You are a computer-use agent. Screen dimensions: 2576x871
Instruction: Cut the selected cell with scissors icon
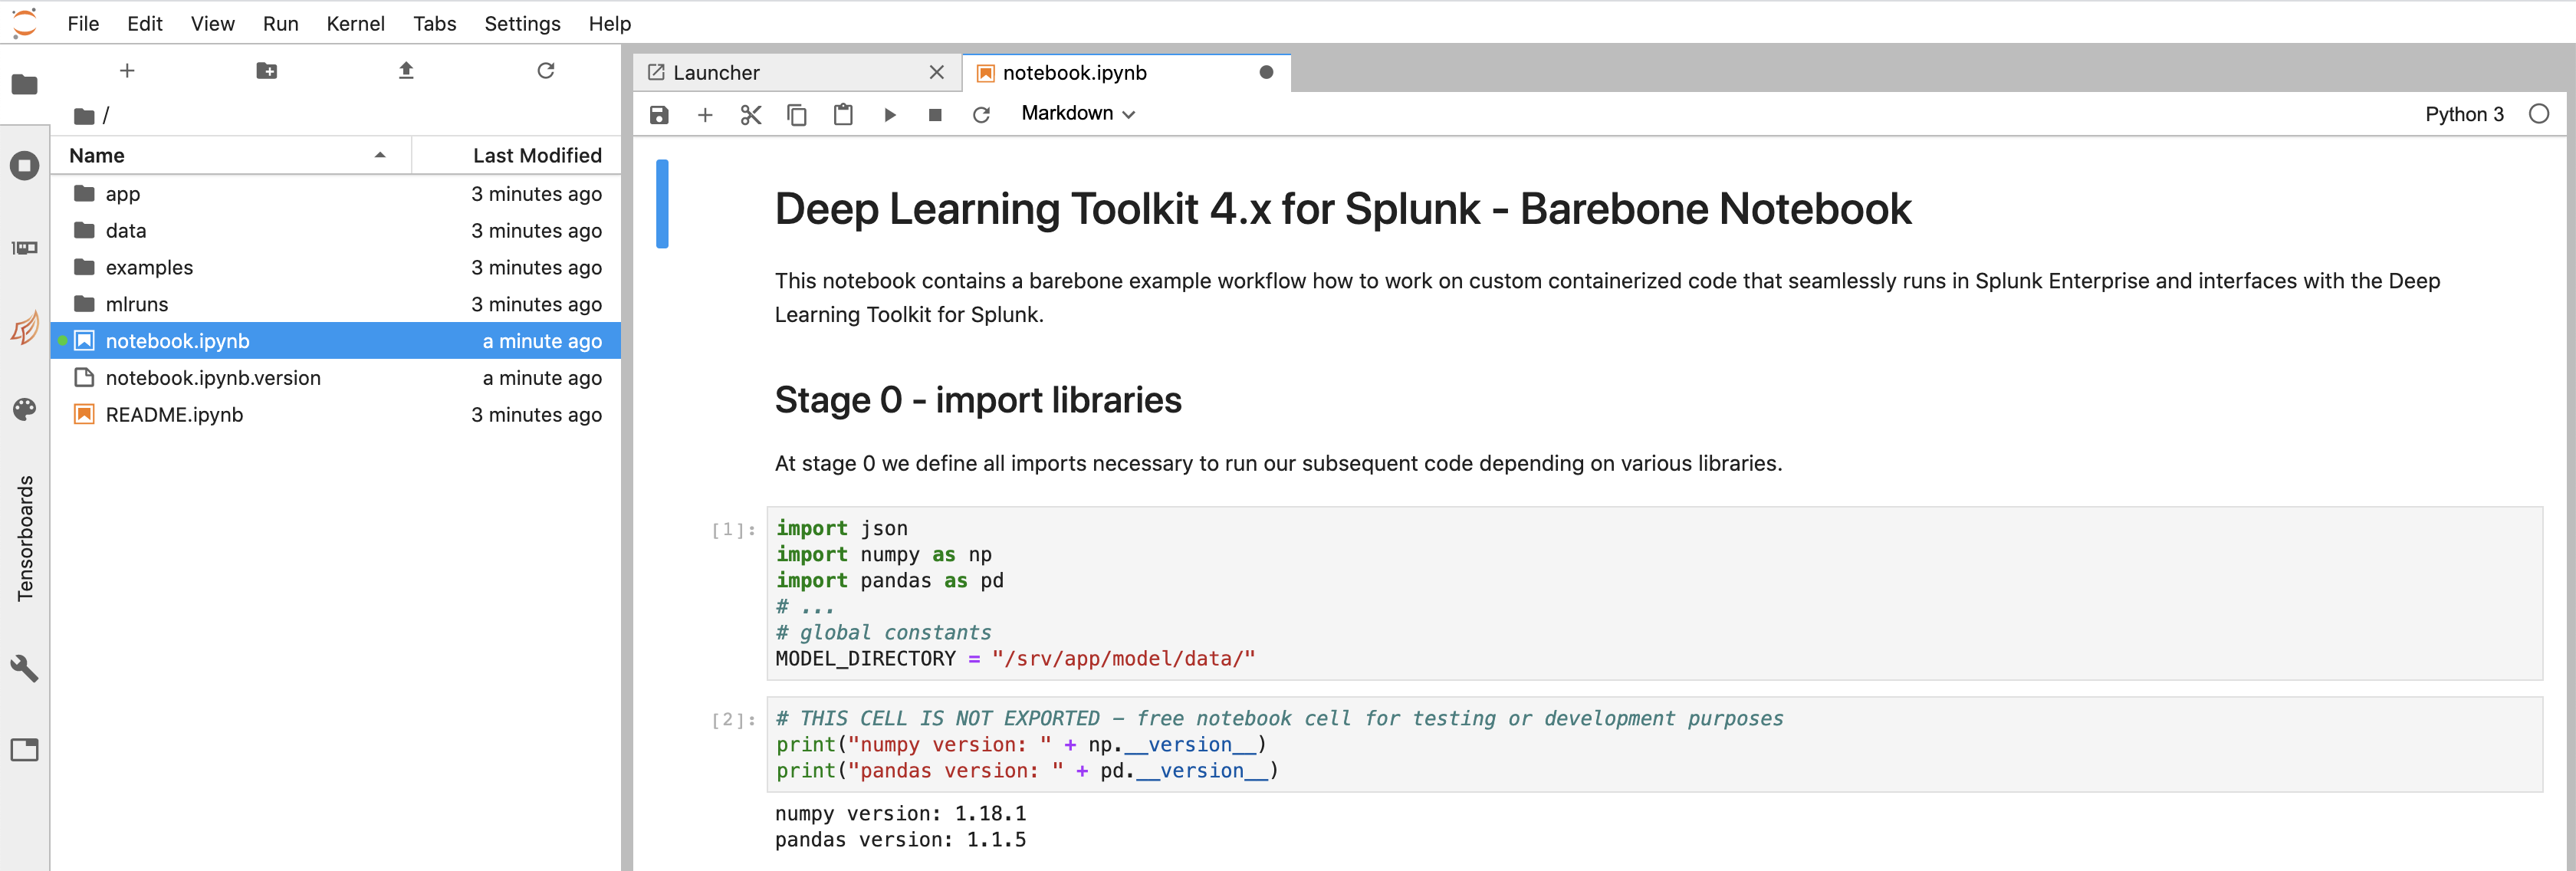pyautogui.click(x=751, y=115)
